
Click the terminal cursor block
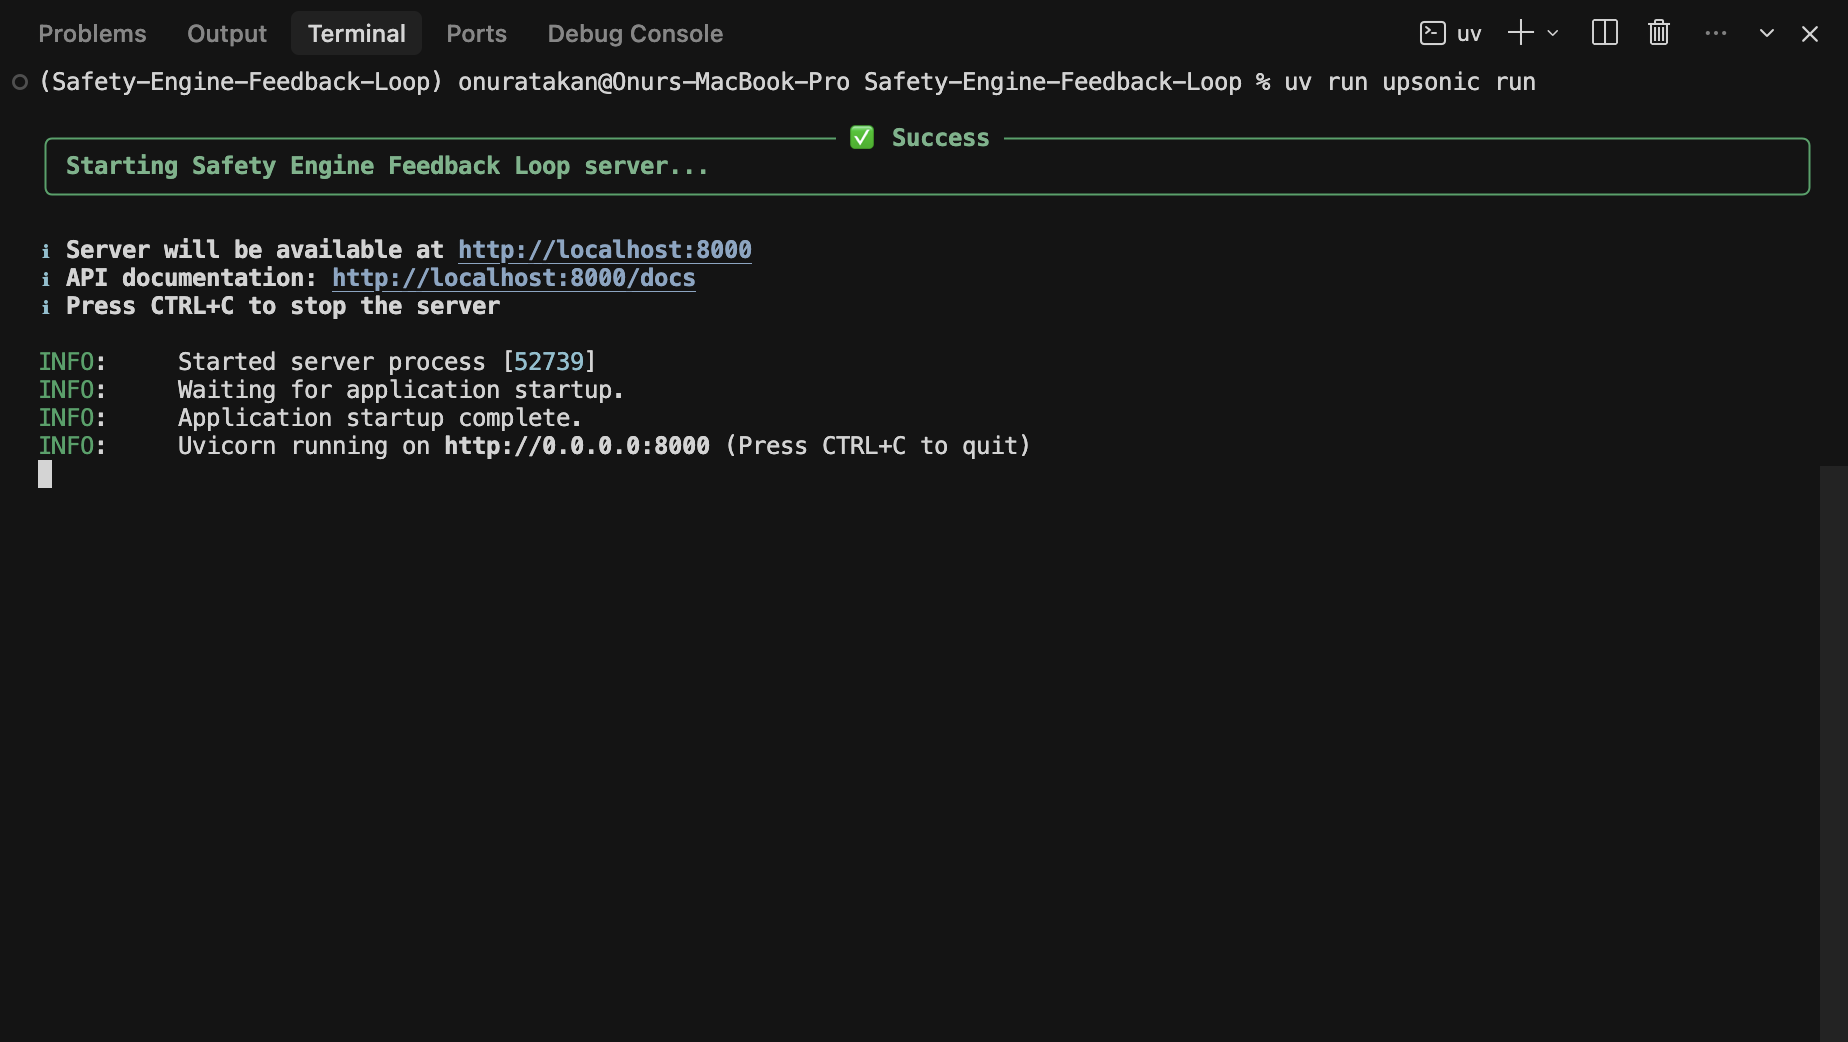[x=45, y=474]
